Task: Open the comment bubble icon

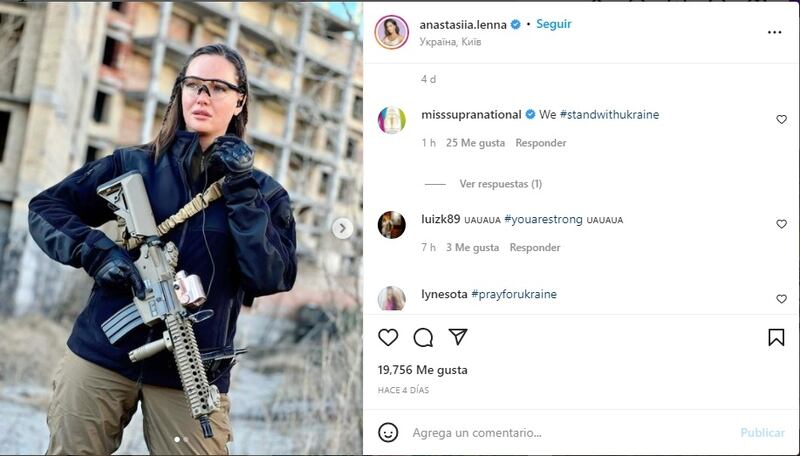Action: [423, 337]
